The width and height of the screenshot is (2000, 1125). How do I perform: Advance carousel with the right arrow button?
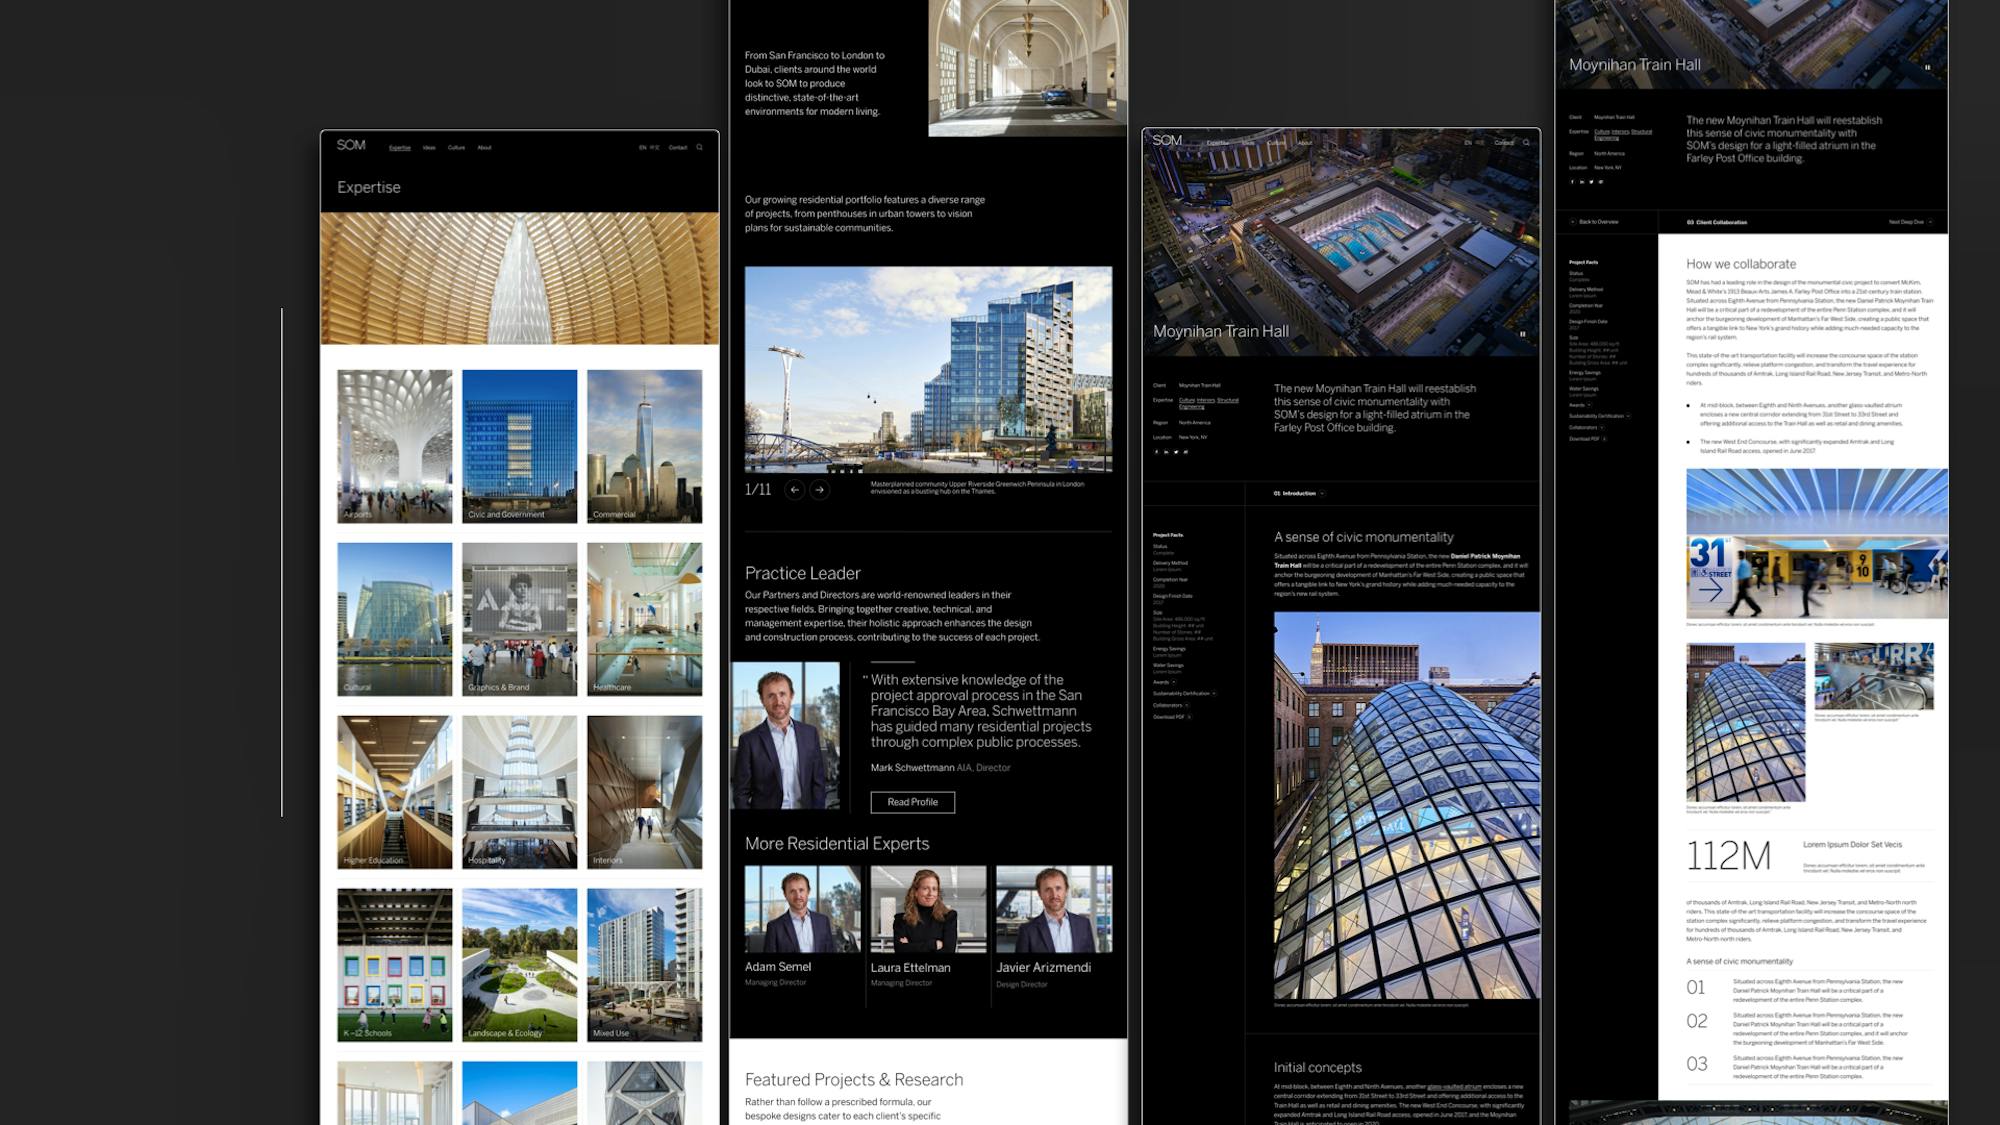[819, 490]
